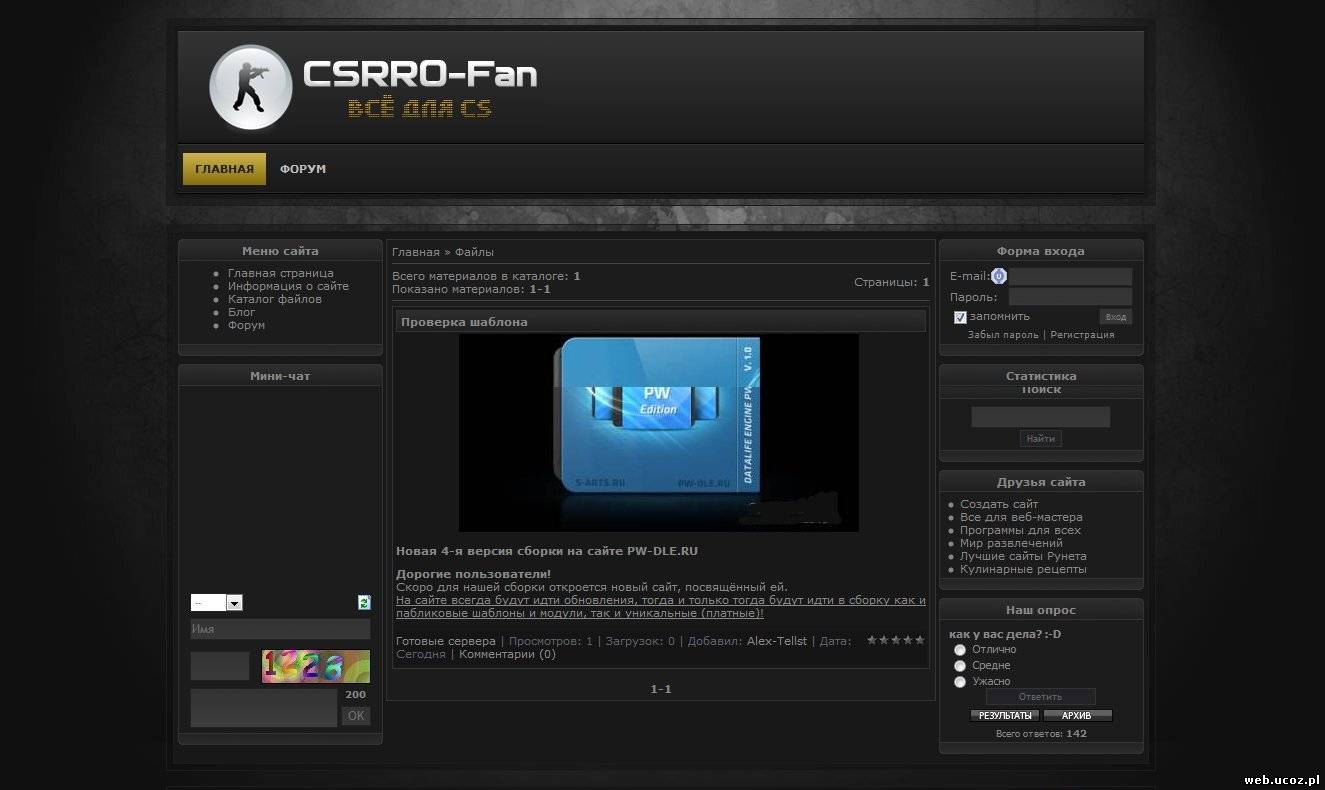Viewport: 1325px width, 790px height.
Task: Pick the 'Ужасно' poll radio button
Action: click(960, 681)
